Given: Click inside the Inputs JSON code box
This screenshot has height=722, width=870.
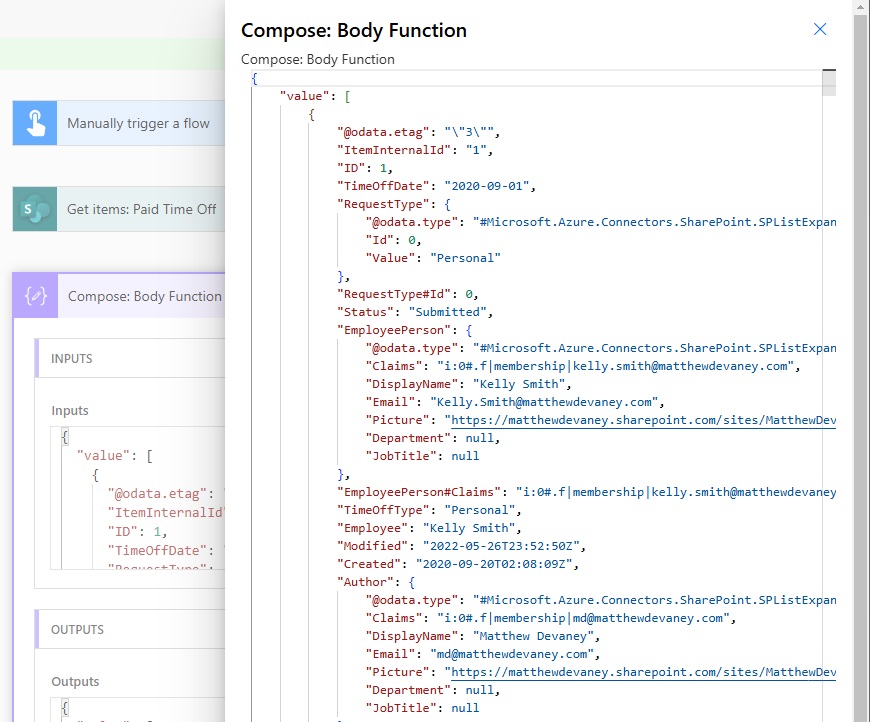Looking at the screenshot, I should [x=140, y=500].
